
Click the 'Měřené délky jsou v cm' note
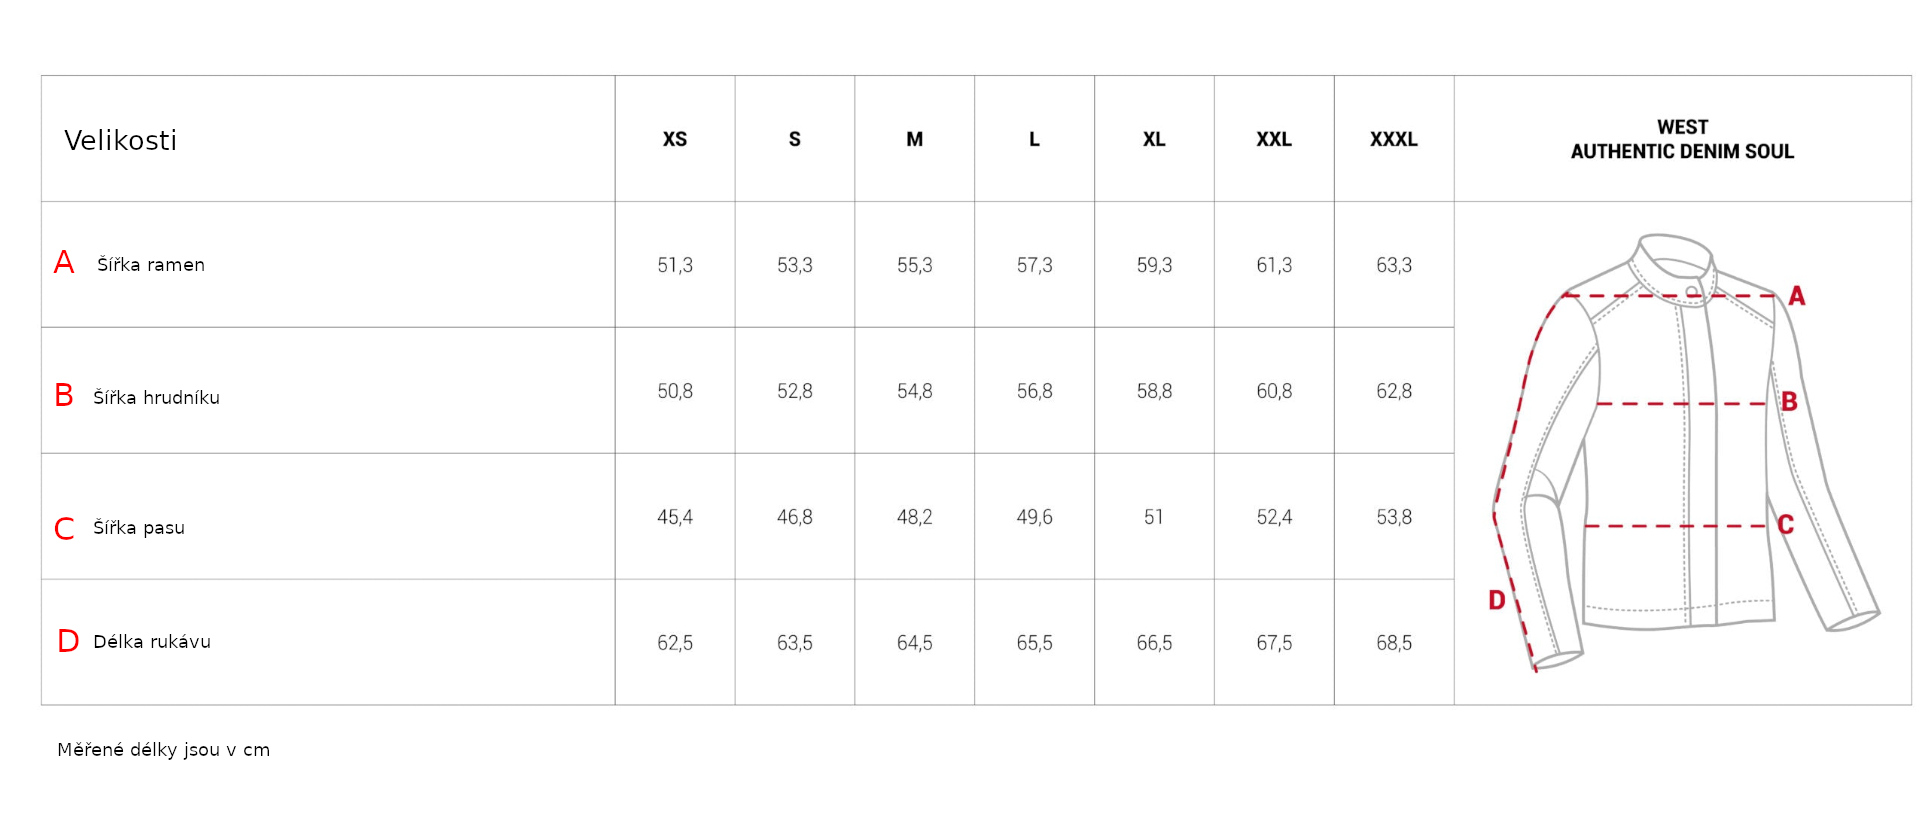(163, 750)
